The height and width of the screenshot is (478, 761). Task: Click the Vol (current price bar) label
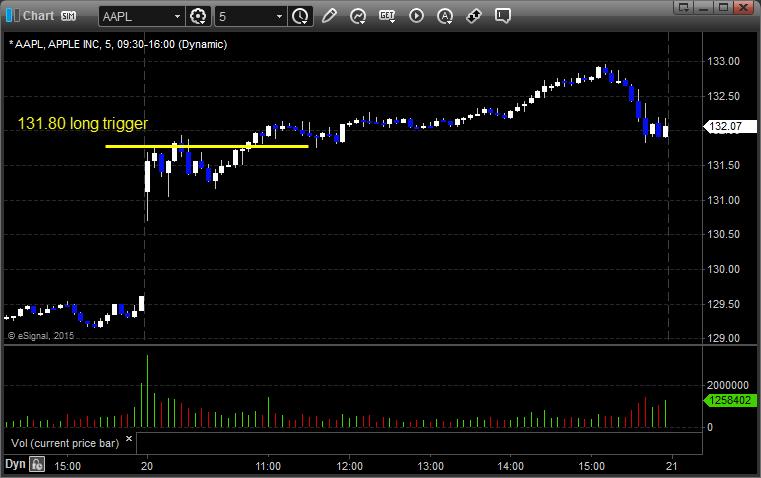[x=65, y=443]
